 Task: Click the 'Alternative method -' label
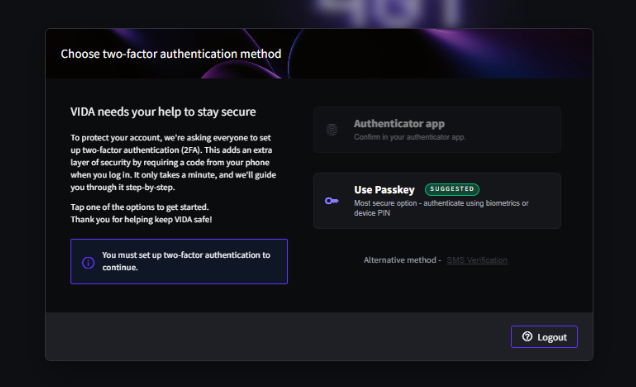pos(402,260)
